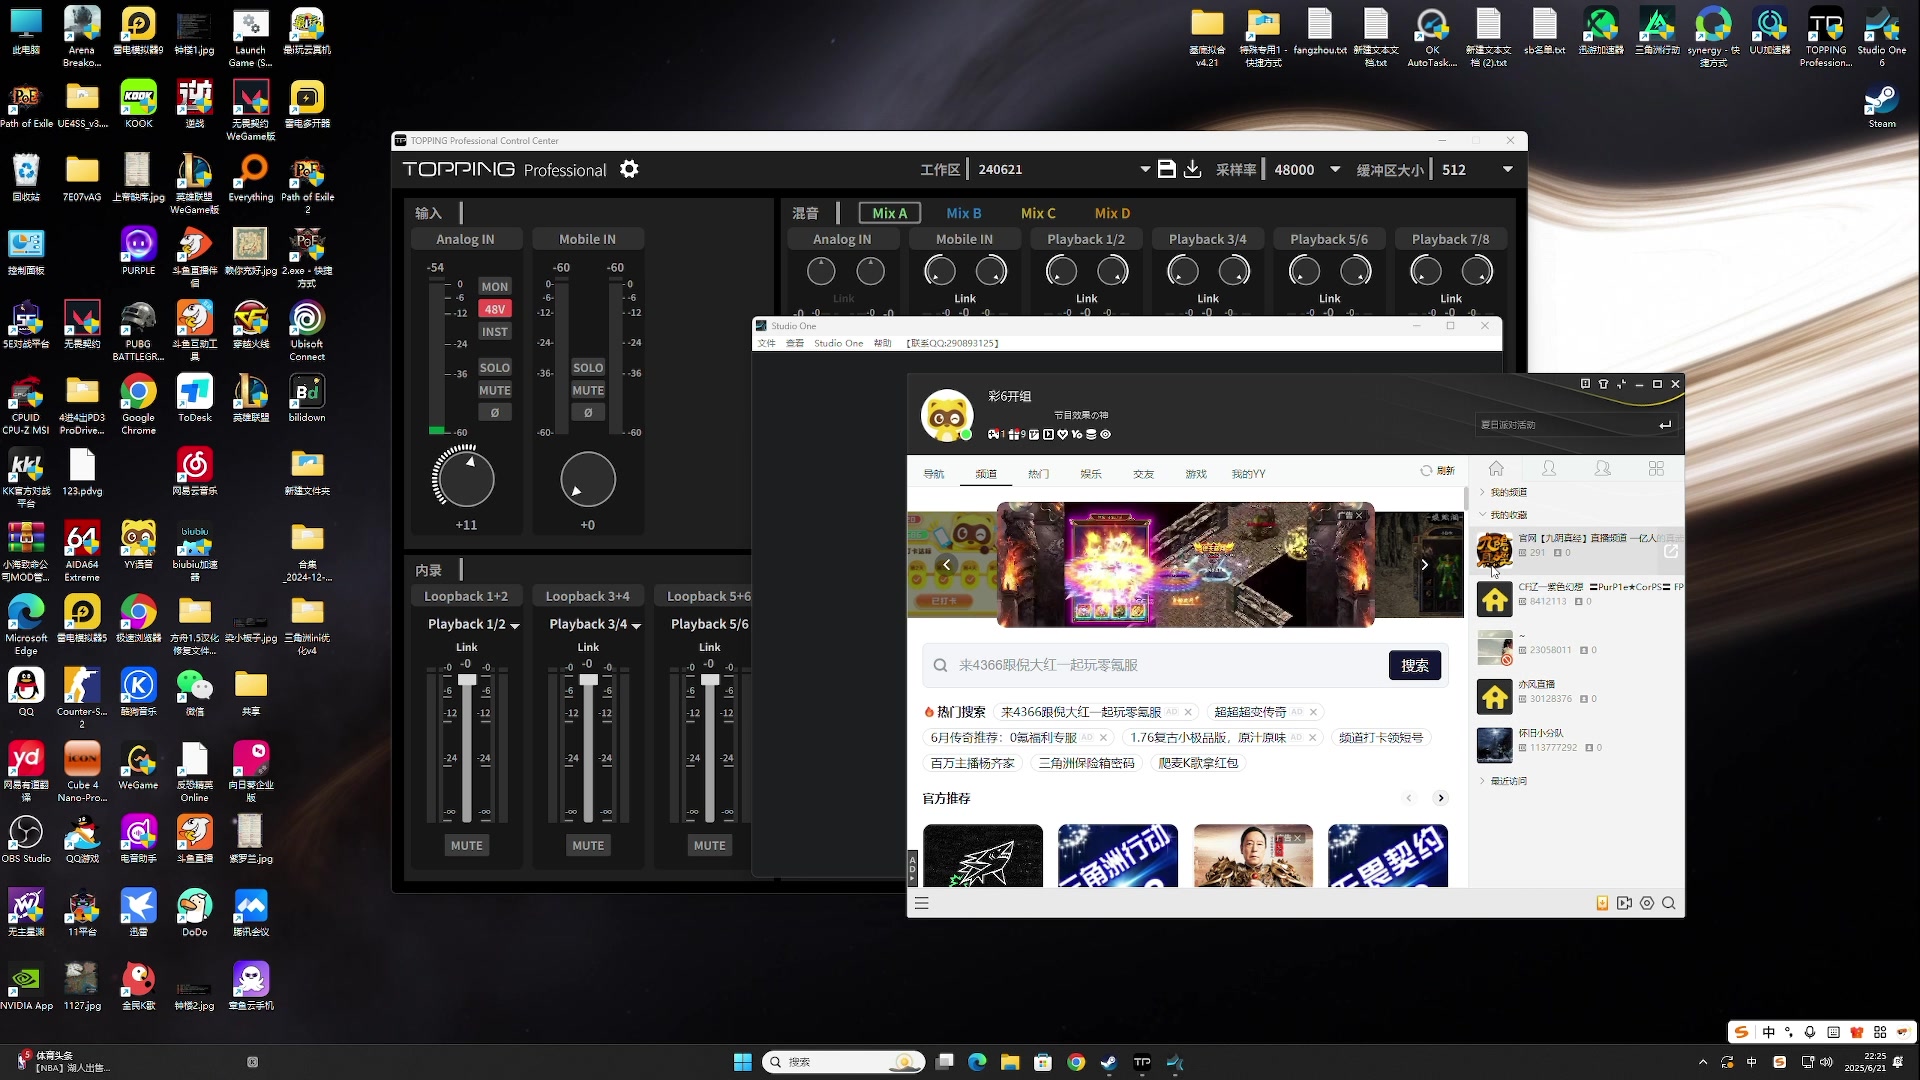This screenshot has height=1080, width=1920.
Task: Select OBS Studio desktop icon
Action: tap(26, 838)
